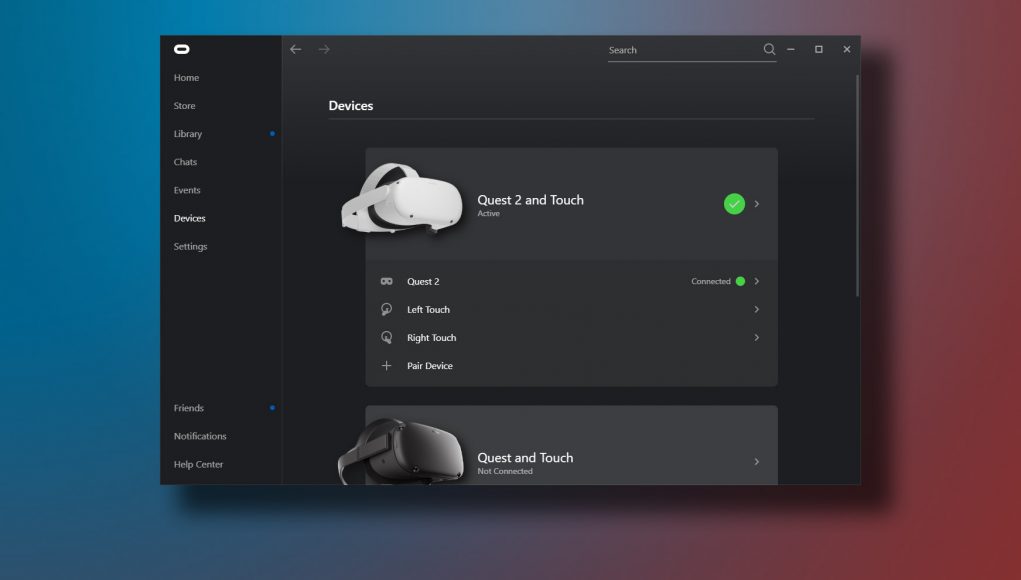Click the Right Touch controller icon

(x=387, y=337)
